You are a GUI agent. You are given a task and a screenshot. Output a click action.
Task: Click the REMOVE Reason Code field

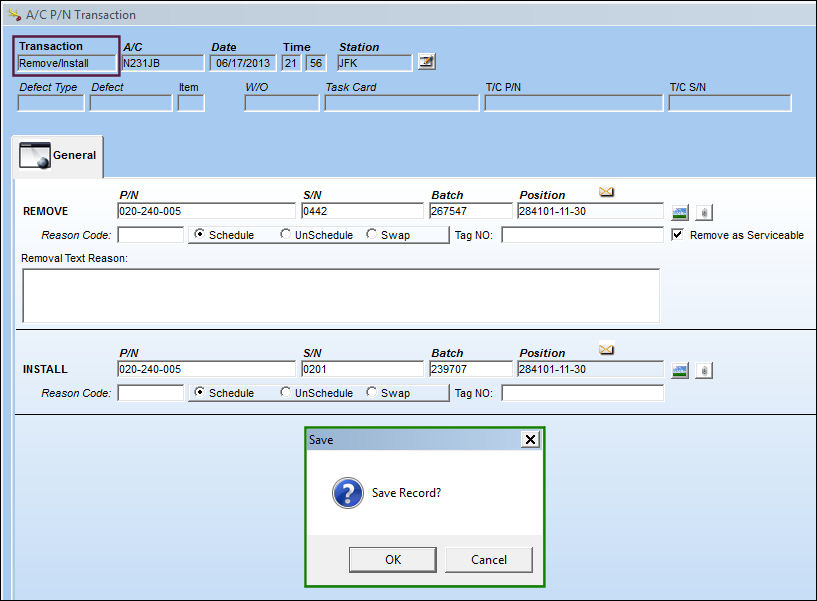click(x=151, y=235)
